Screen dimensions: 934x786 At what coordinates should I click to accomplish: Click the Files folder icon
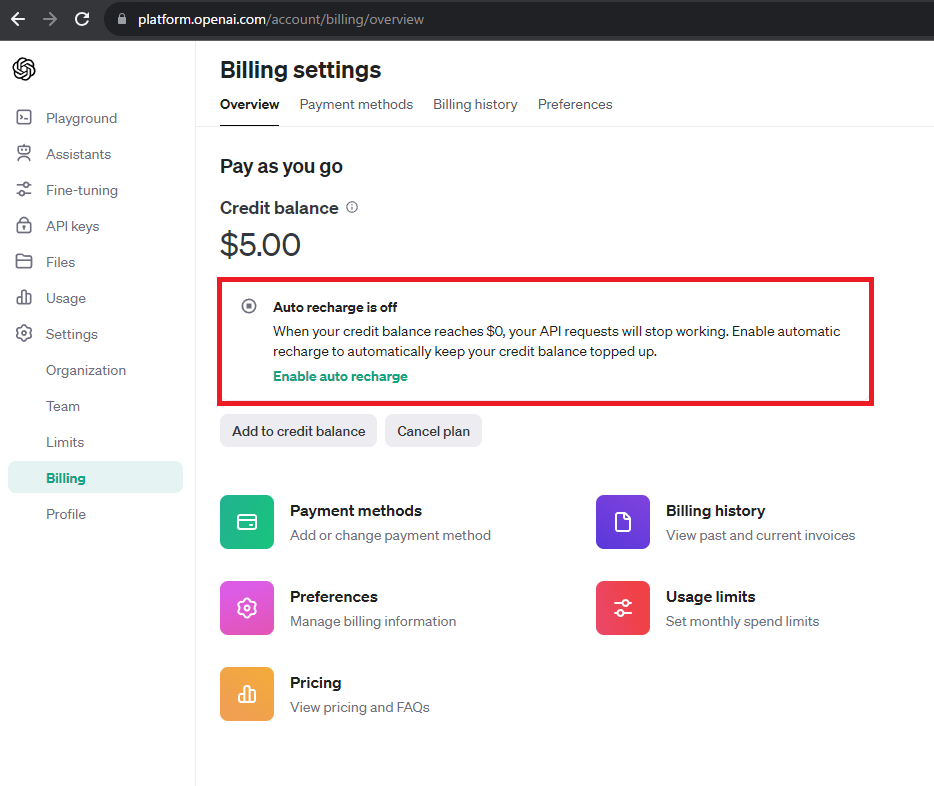tap(24, 261)
